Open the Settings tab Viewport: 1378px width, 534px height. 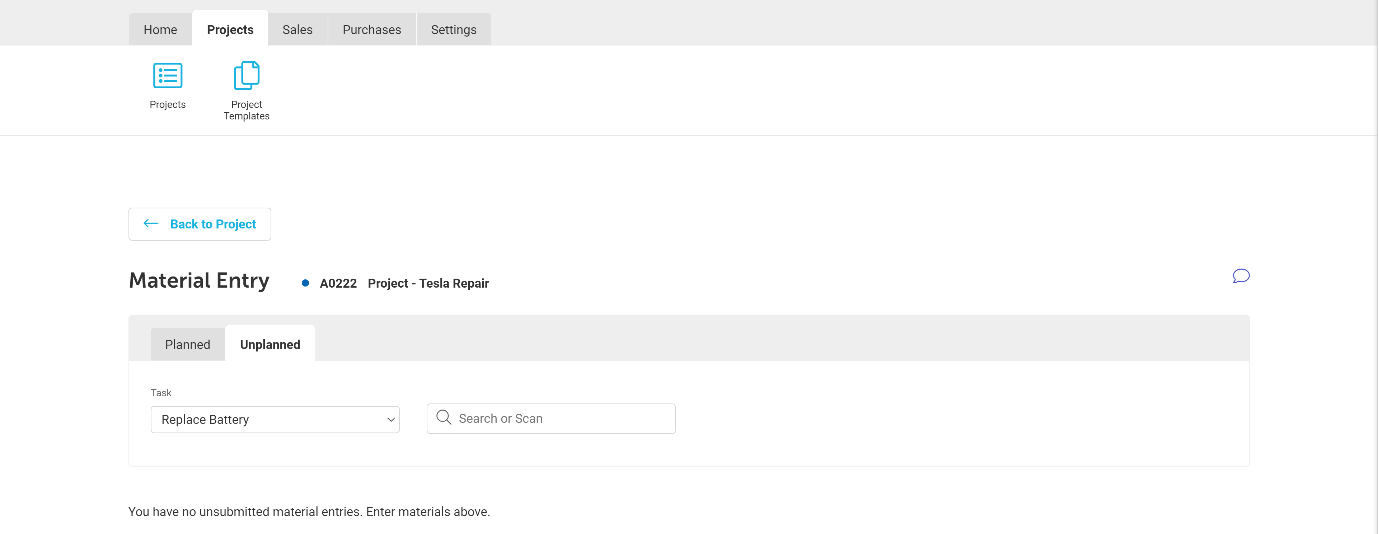pos(453,30)
